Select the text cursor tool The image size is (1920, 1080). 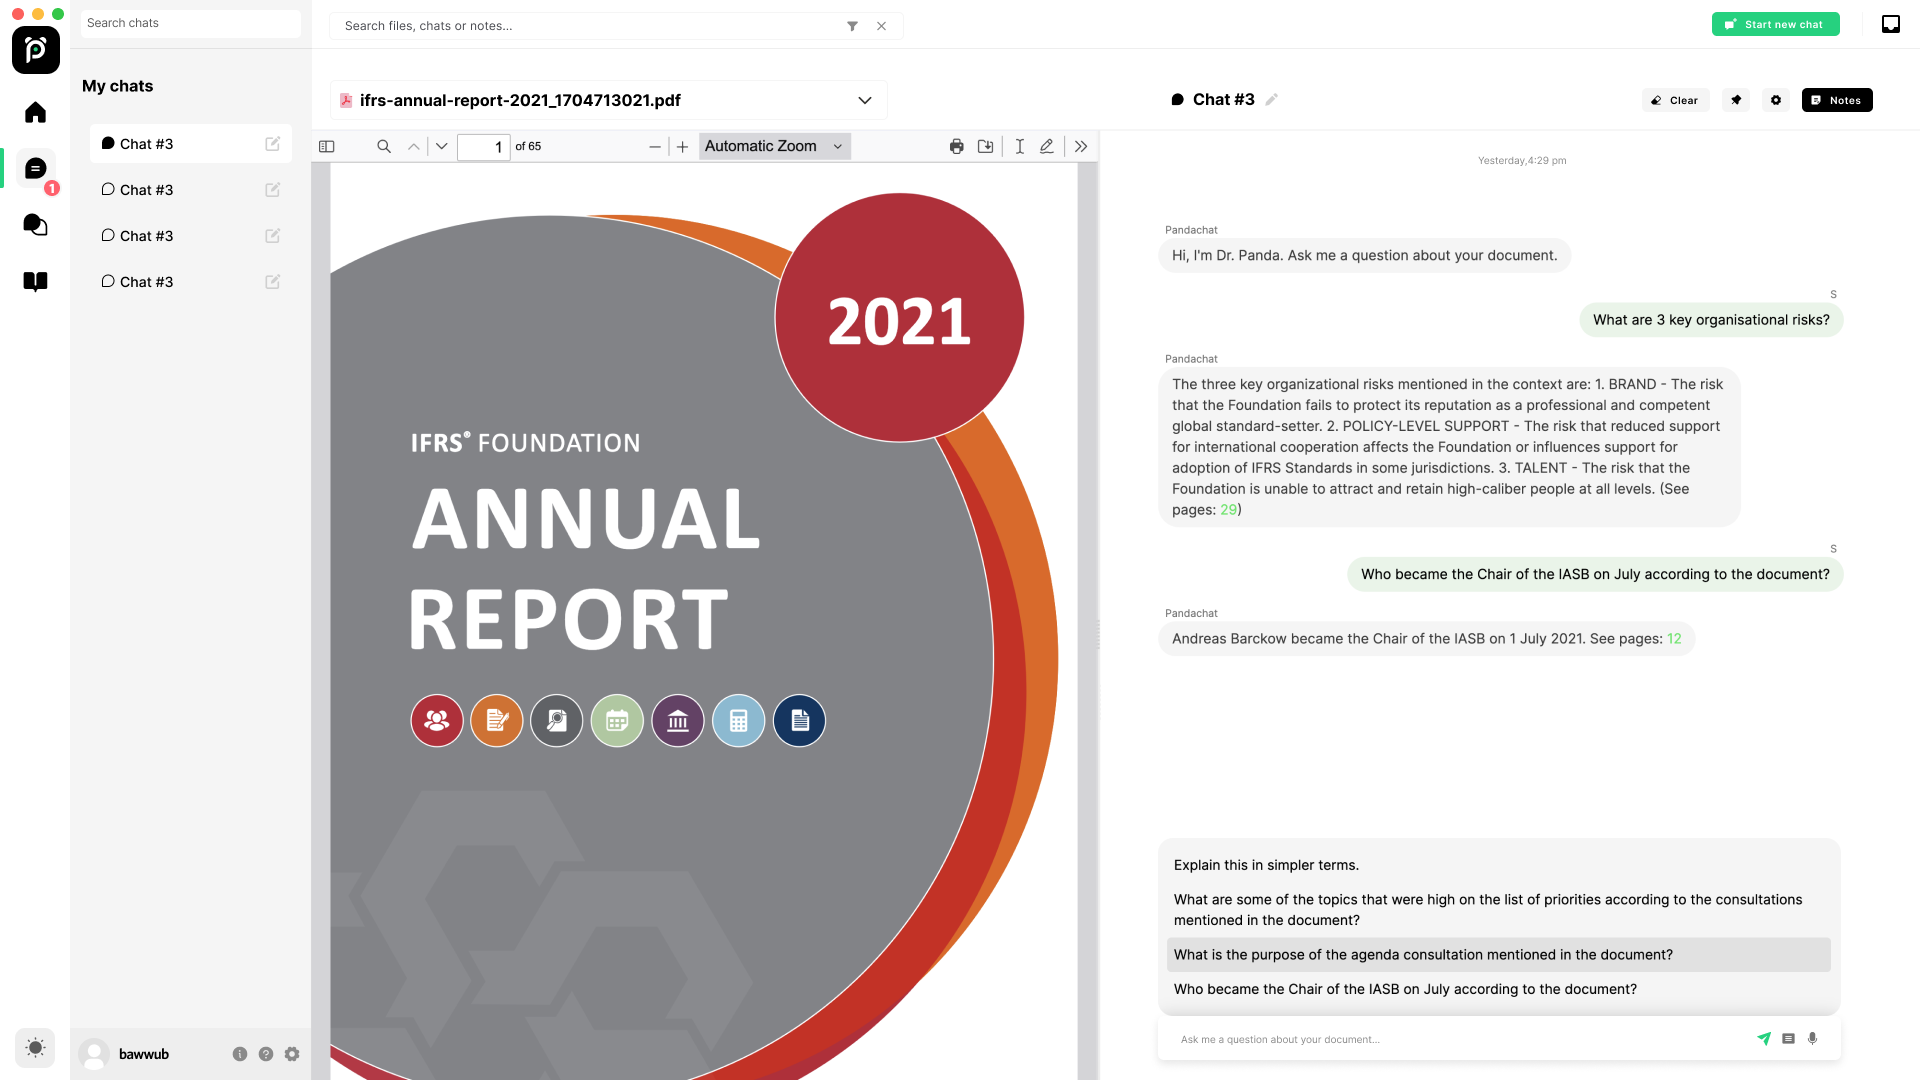(x=1019, y=146)
